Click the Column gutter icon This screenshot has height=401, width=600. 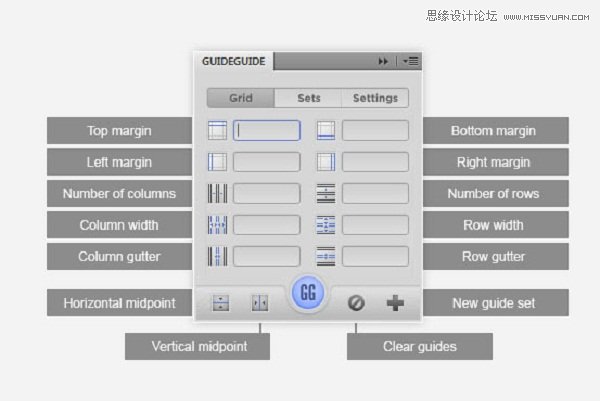click(x=217, y=256)
